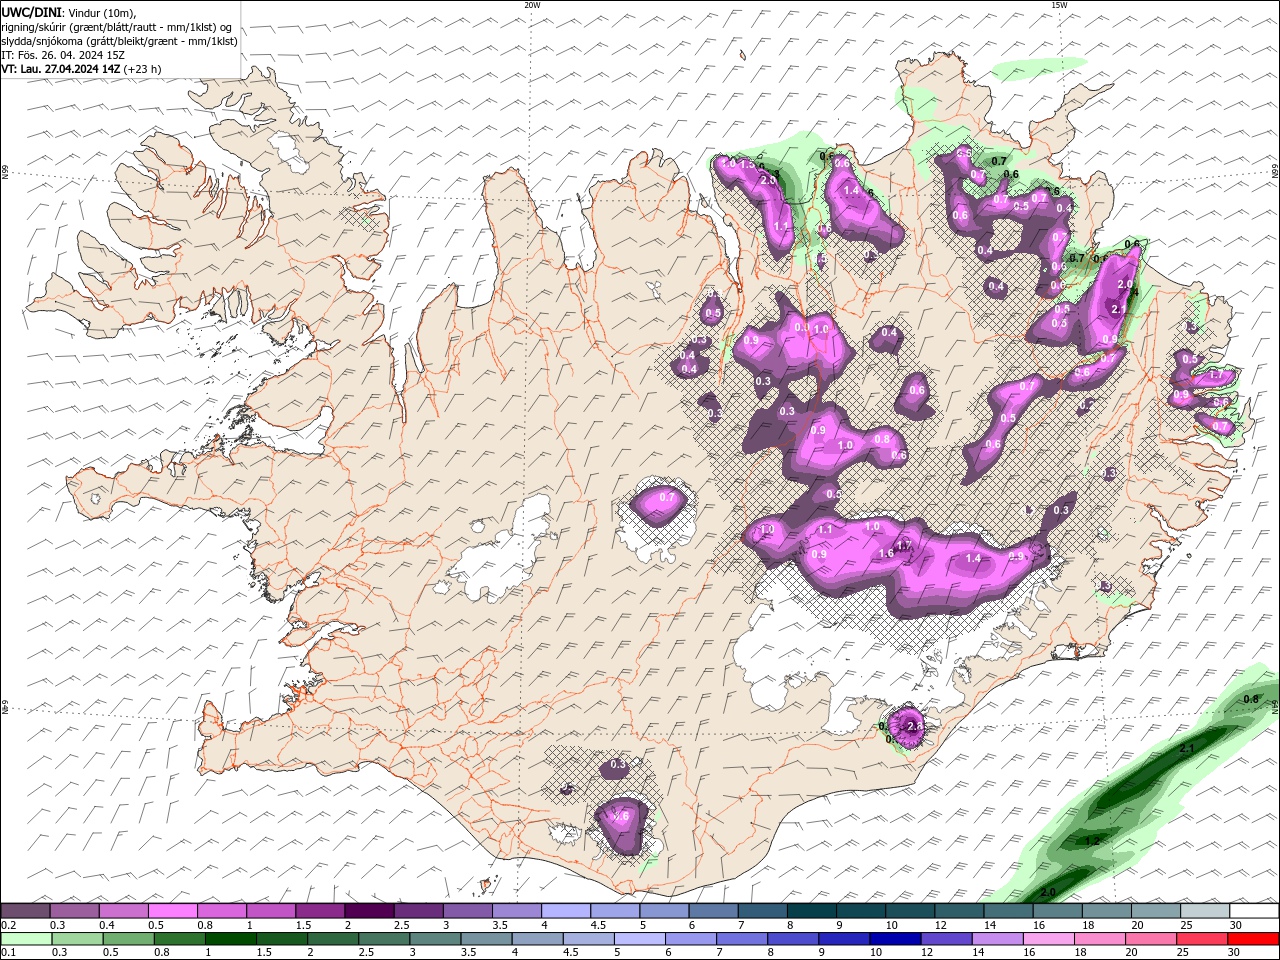This screenshot has width=1280, height=960.
Task: Click the 'slydda/snjókoma' legend description line
Action: [x=119, y=41]
